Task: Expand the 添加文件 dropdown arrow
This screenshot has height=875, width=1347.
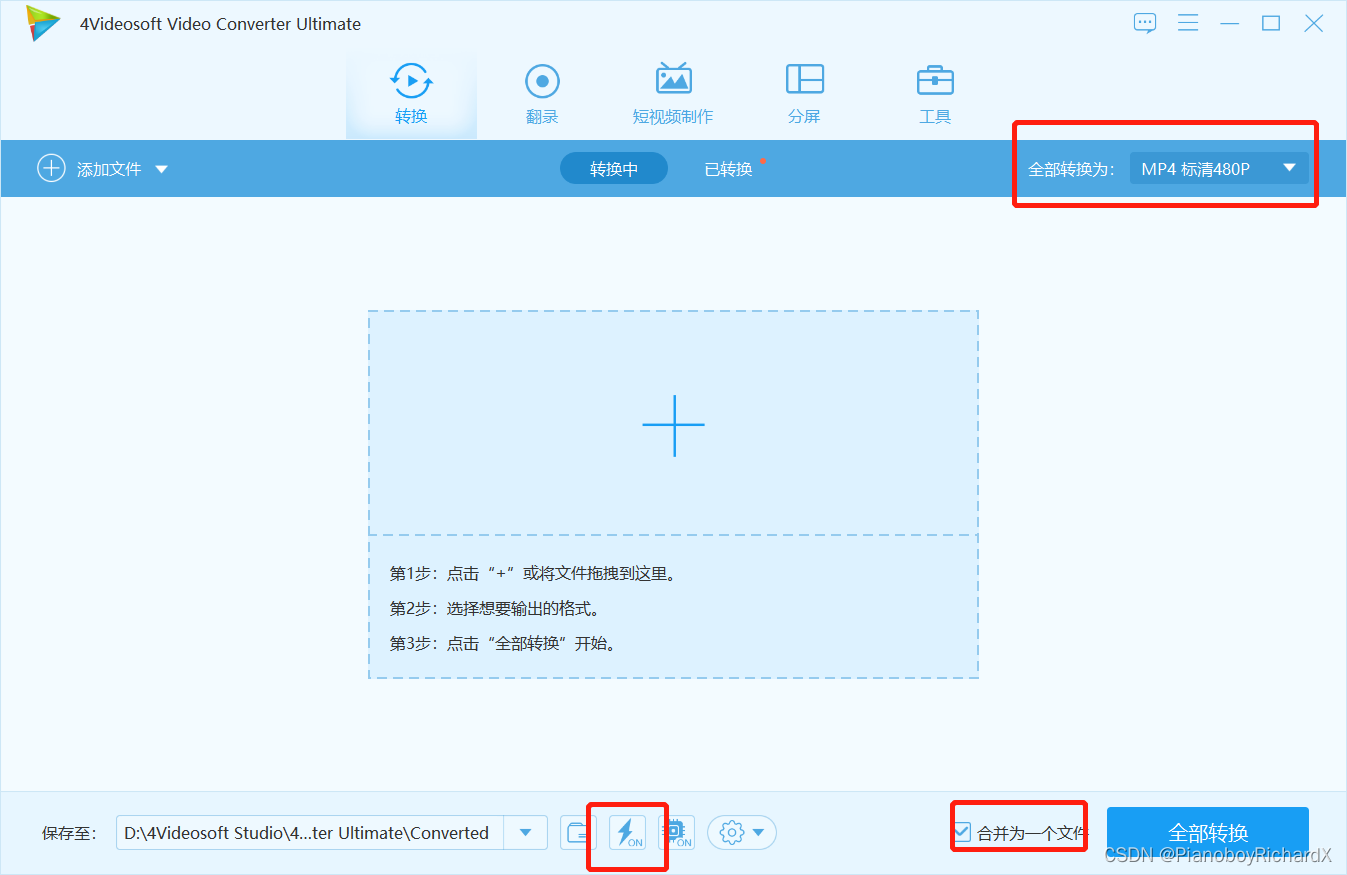Action: point(161,169)
